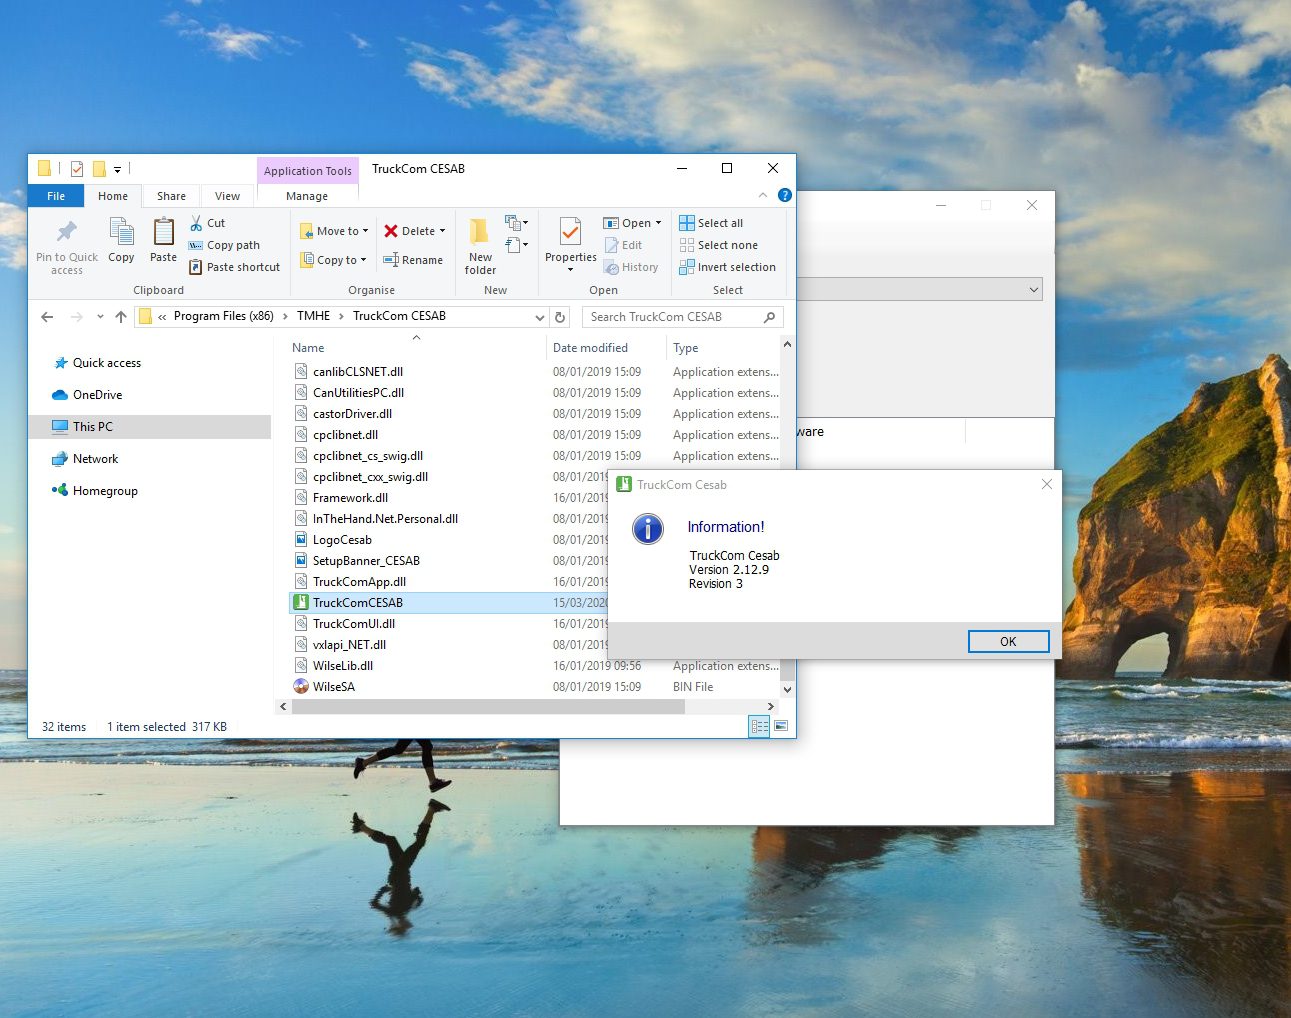The height and width of the screenshot is (1018, 1291).
Task: Click the red Delete icon
Action: [391, 231]
